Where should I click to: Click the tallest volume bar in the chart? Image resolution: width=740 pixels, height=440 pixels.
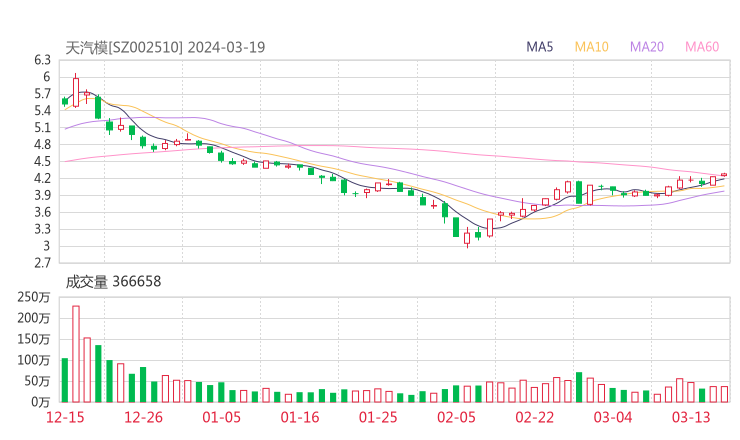pyautogui.click(x=76, y=353)
